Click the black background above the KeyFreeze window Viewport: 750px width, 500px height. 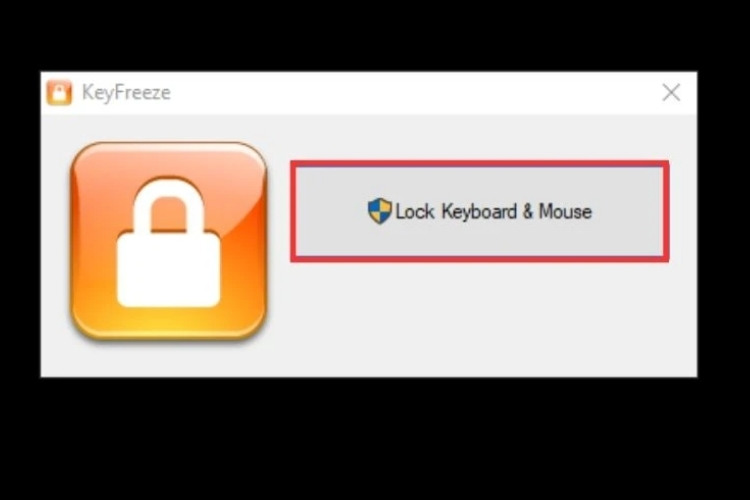click(375, 34)
